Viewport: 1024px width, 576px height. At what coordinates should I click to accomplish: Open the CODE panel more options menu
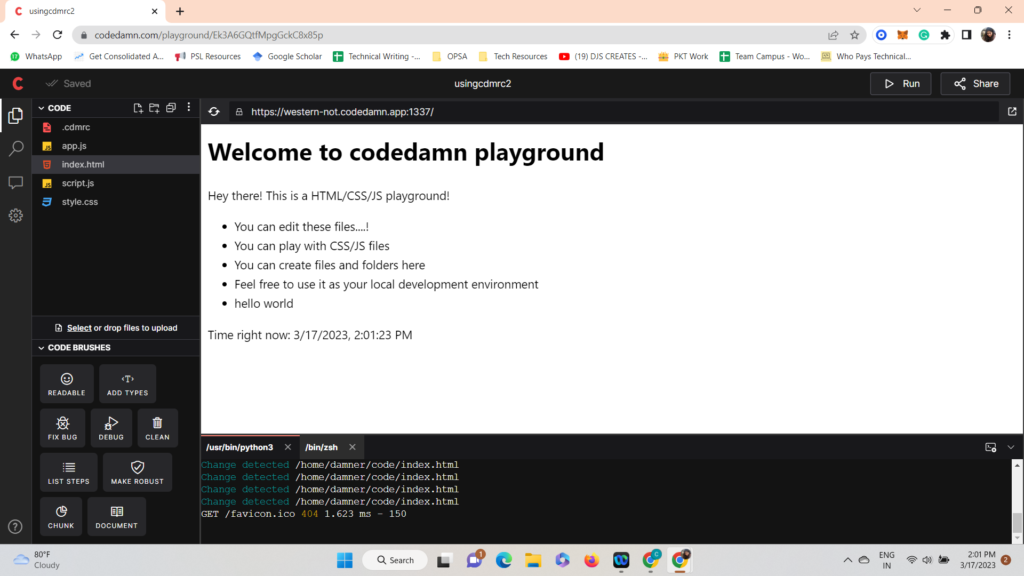coord(189,107)
